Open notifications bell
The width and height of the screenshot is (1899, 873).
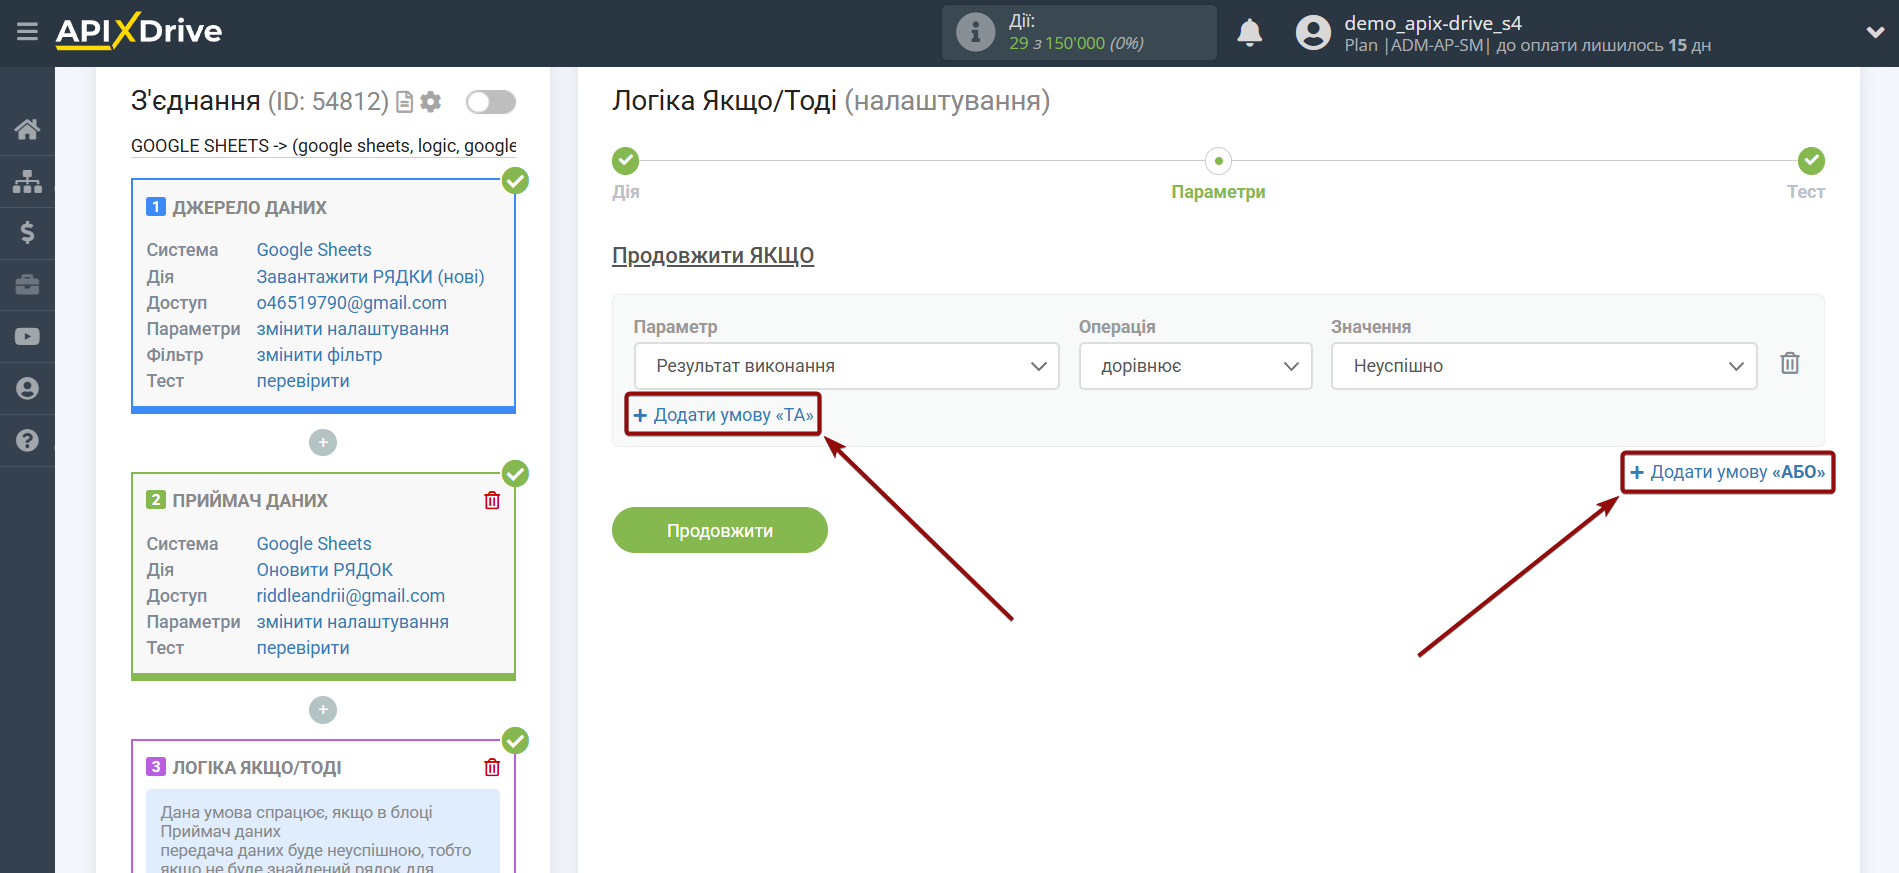1249,33
